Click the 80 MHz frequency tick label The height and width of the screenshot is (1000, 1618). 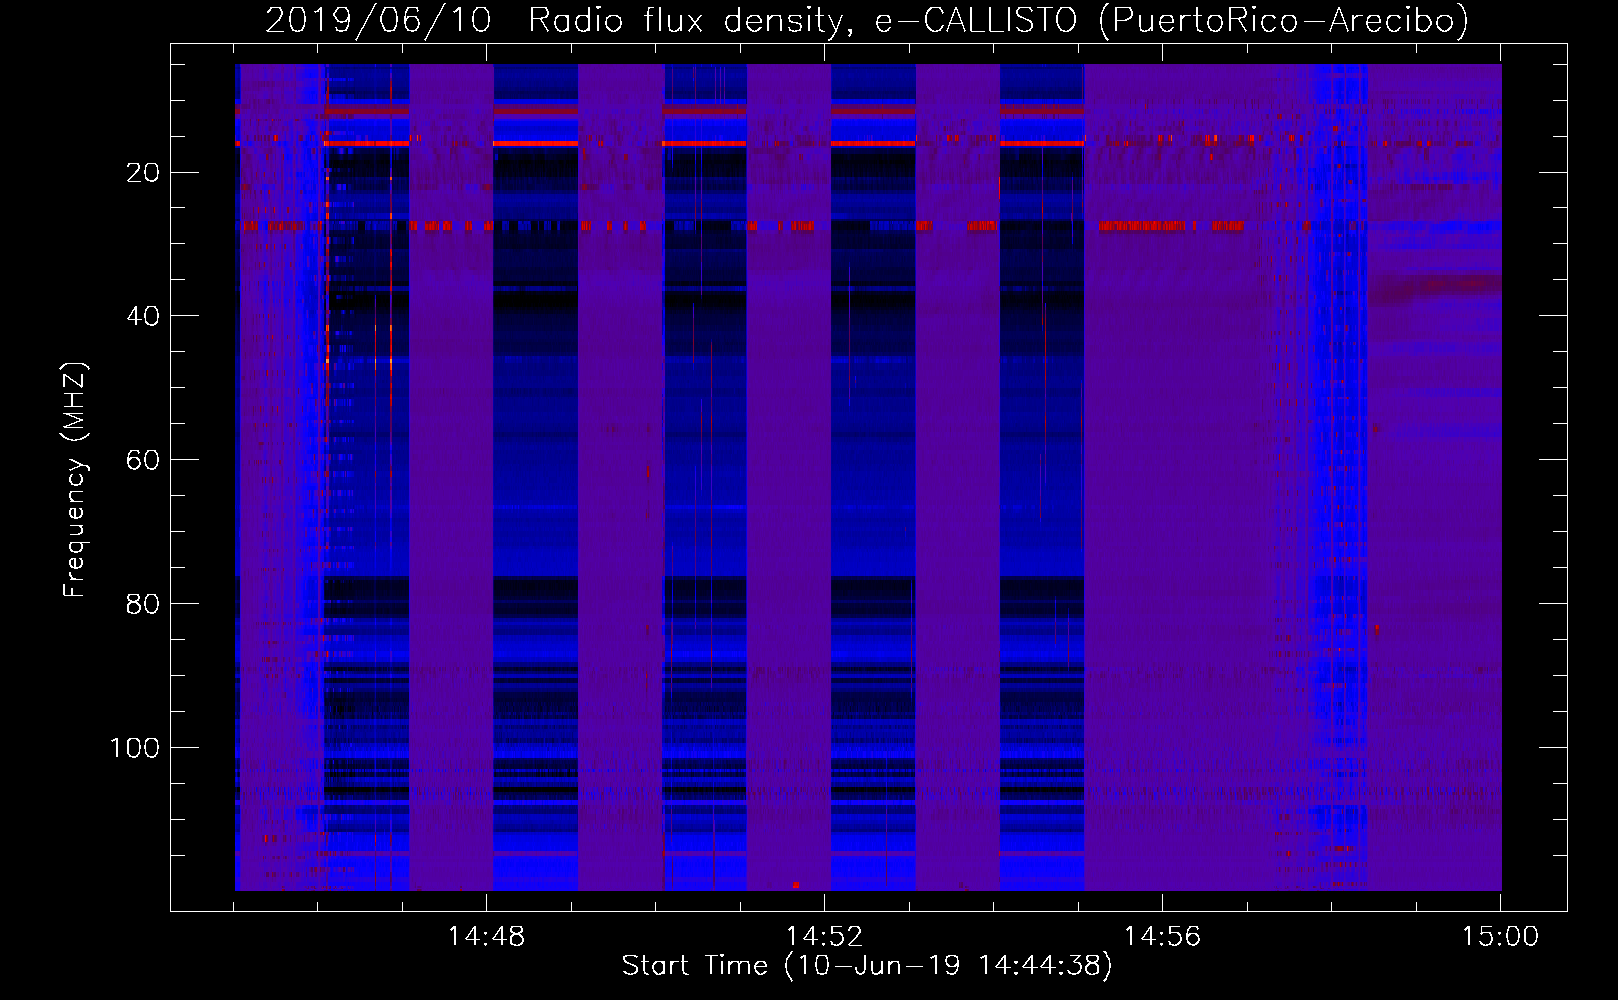pos(143,604)
